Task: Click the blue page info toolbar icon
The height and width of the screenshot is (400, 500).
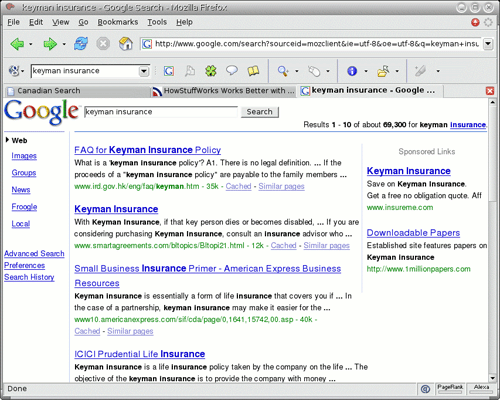Action: [x=352, y=71]
